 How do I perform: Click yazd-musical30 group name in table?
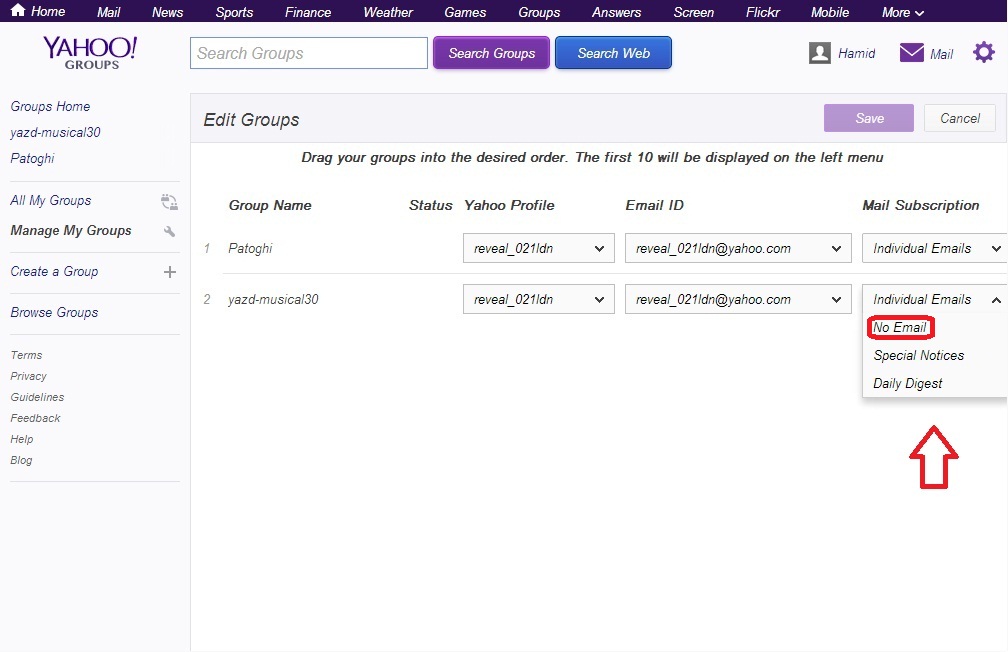(273, 299)
